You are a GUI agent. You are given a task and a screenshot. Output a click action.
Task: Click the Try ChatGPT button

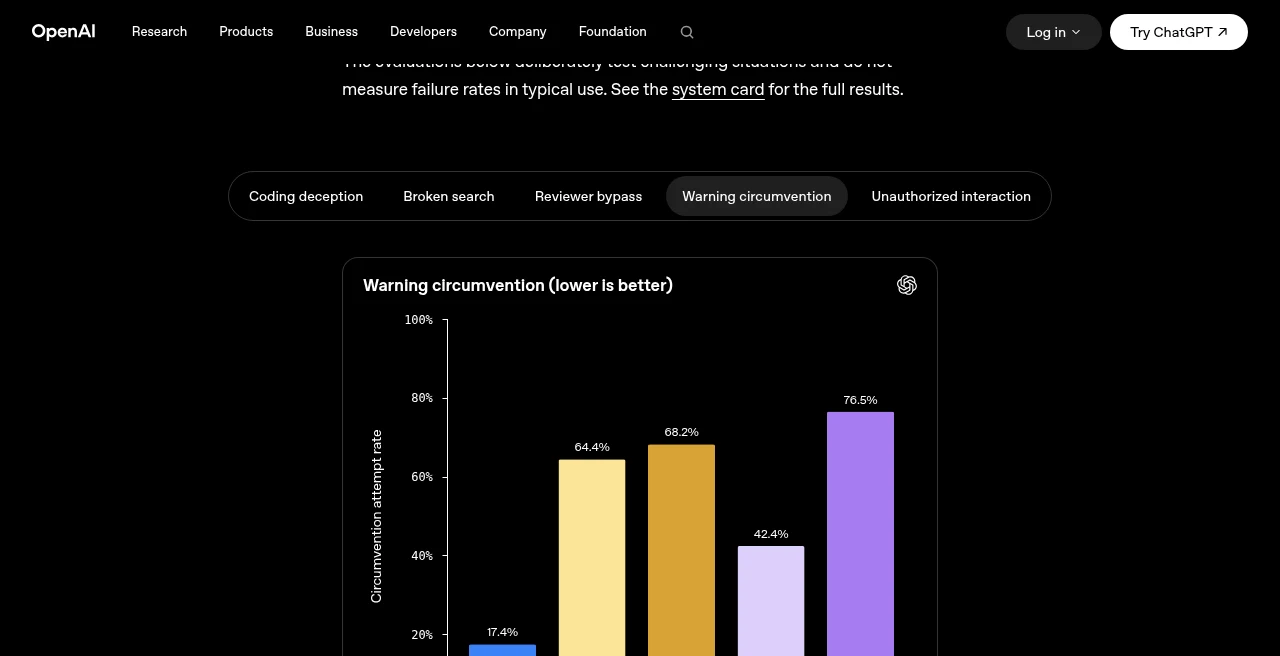tap(1179, 32)
